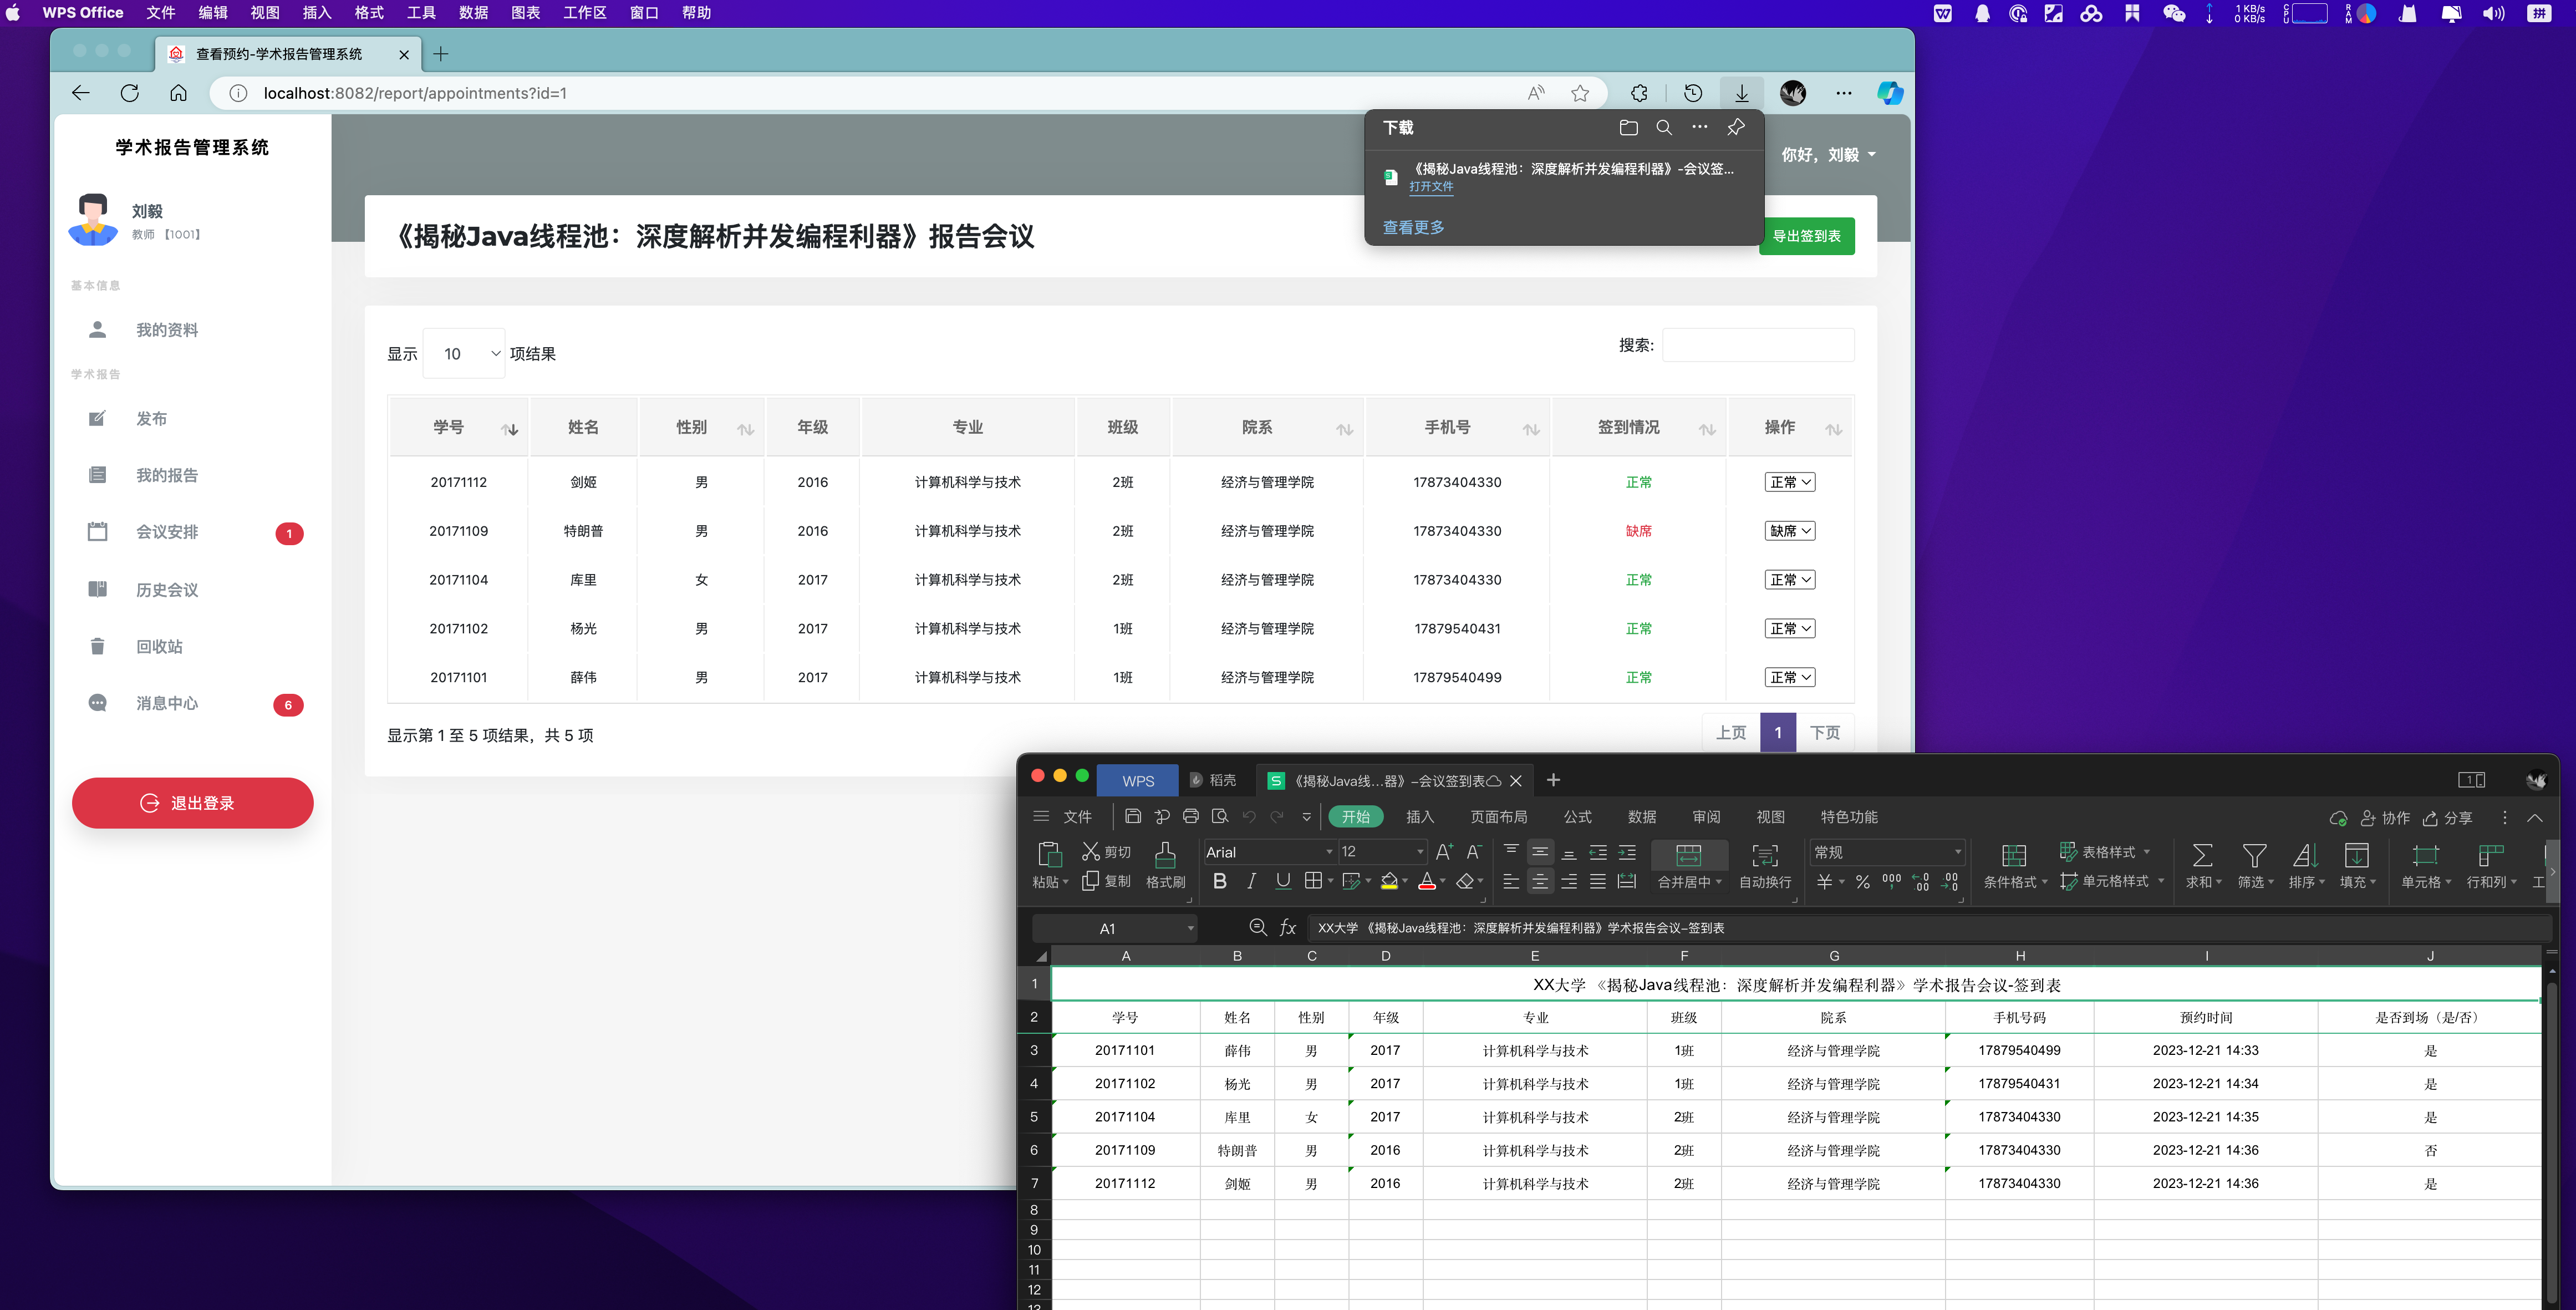Toggle italic formatting in WPS ribbon
The width and height of the screenshot is (2576, 1310).
click(x=1251, y=881)
